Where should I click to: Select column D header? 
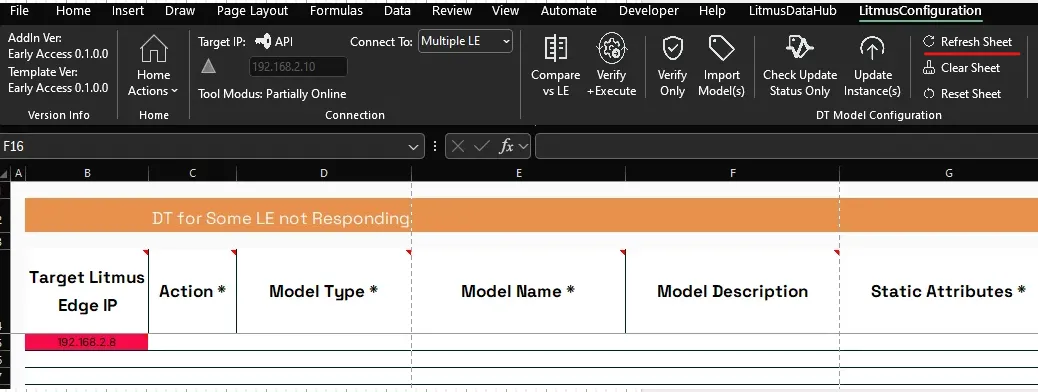(x=324, y=173)
